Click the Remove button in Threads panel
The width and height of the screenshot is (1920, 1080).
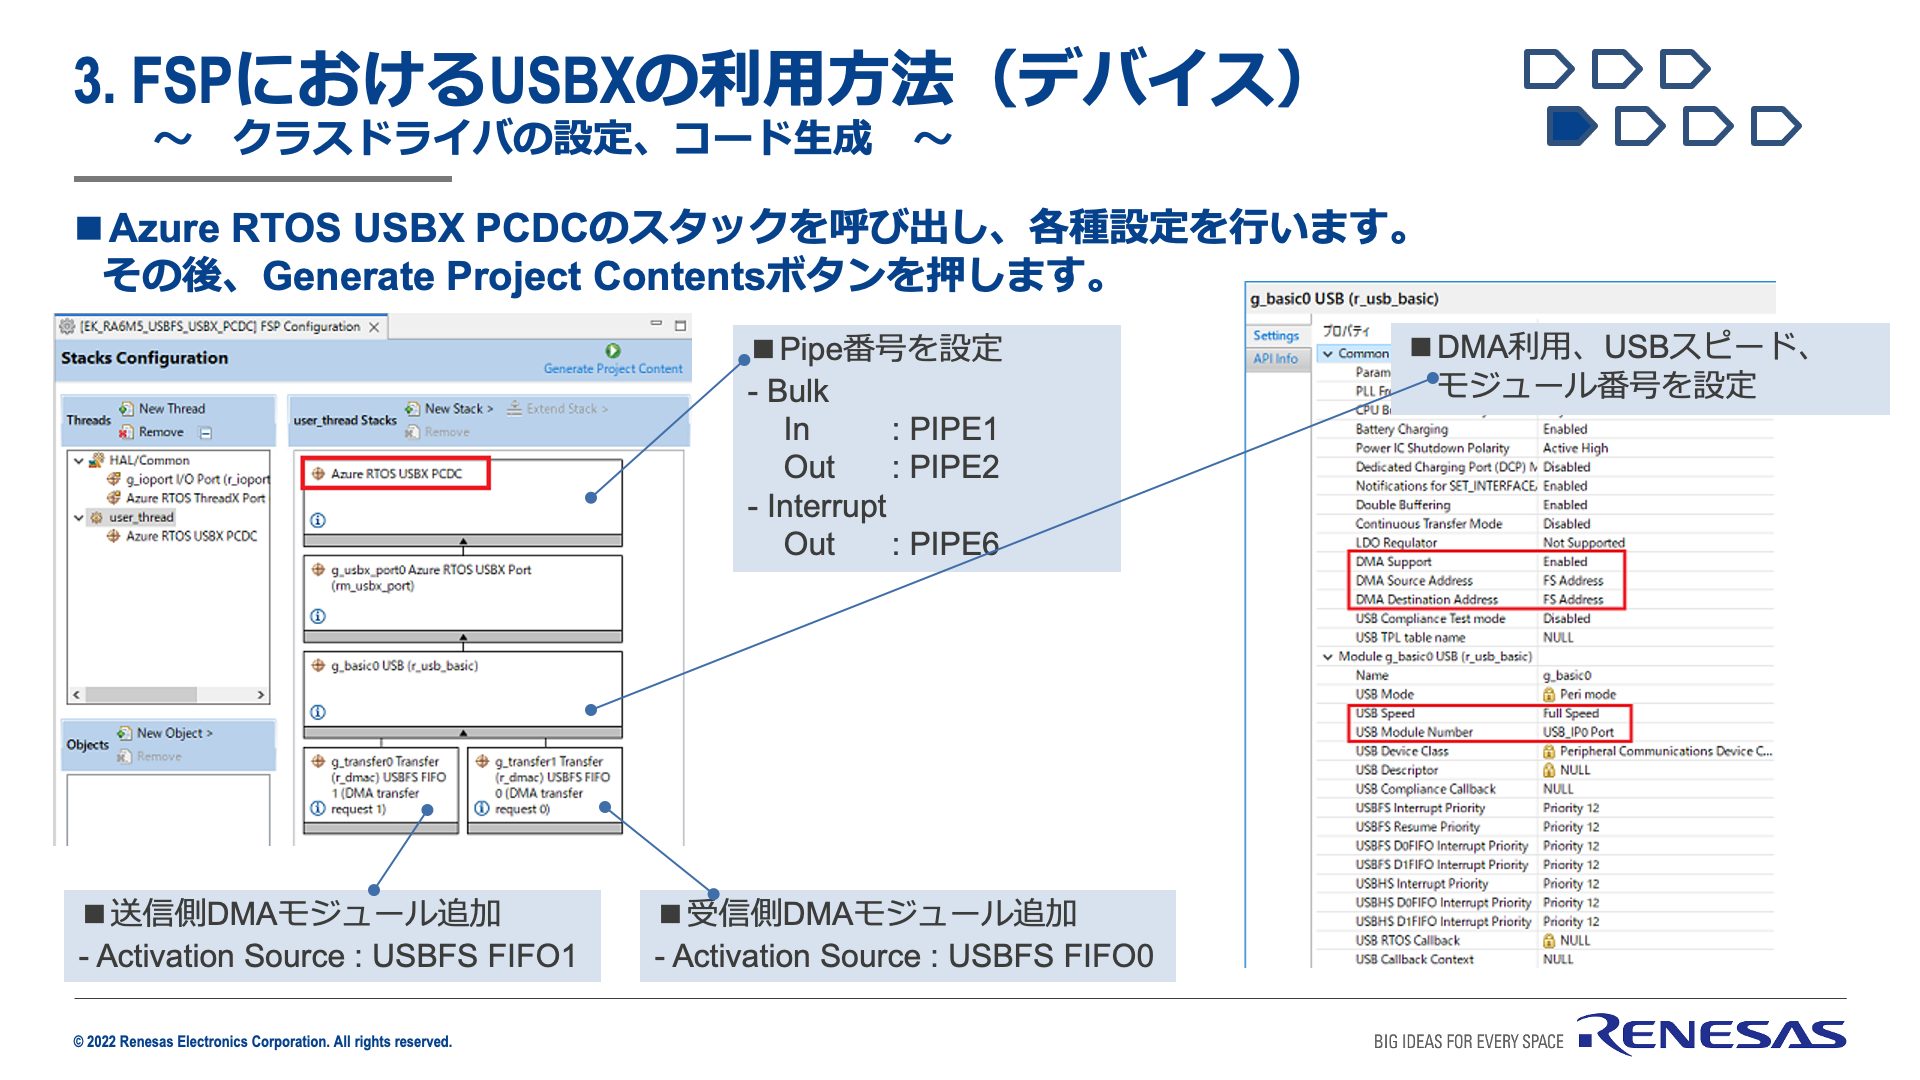(x=152, y=432)
